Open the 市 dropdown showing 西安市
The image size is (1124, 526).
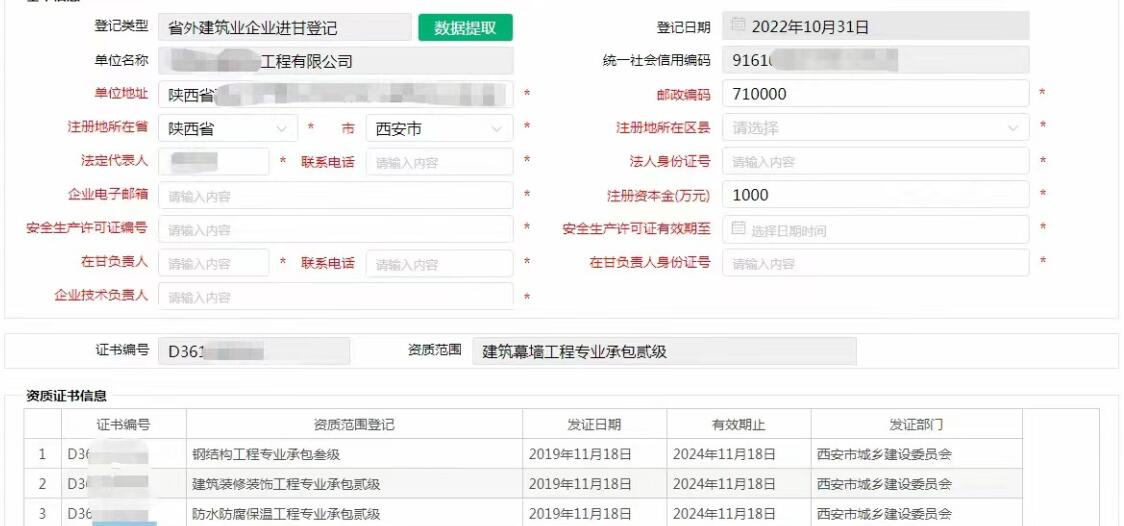(439, 128)
